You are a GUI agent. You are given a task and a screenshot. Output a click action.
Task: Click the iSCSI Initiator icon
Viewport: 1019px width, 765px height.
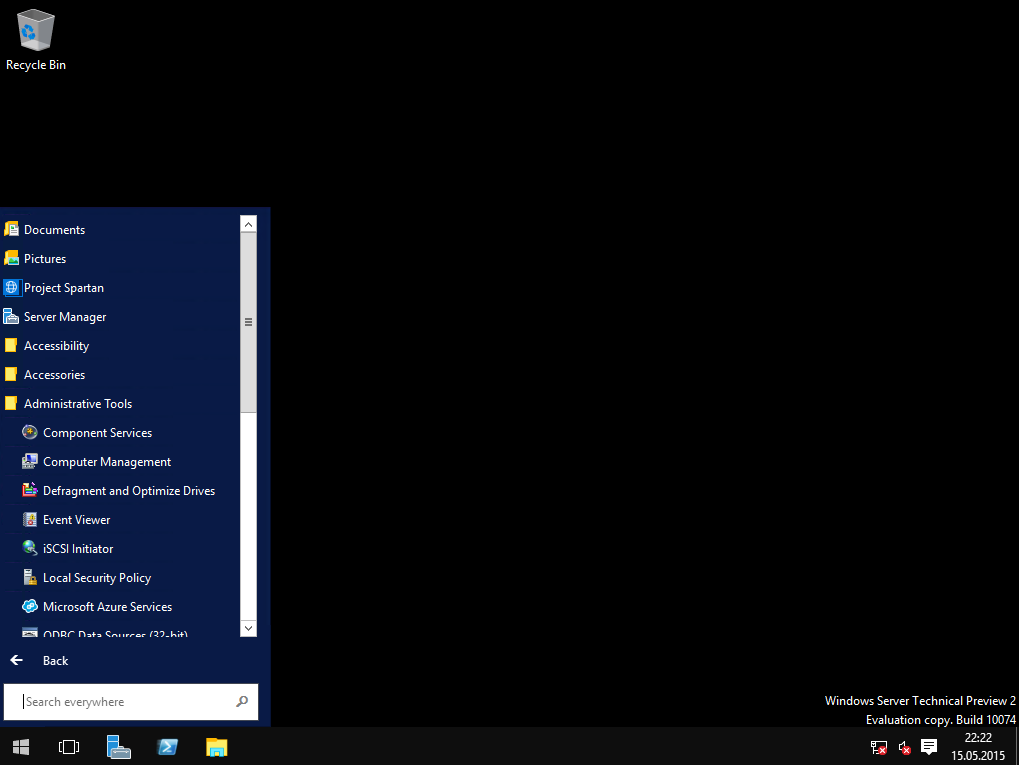coord(30,548)
